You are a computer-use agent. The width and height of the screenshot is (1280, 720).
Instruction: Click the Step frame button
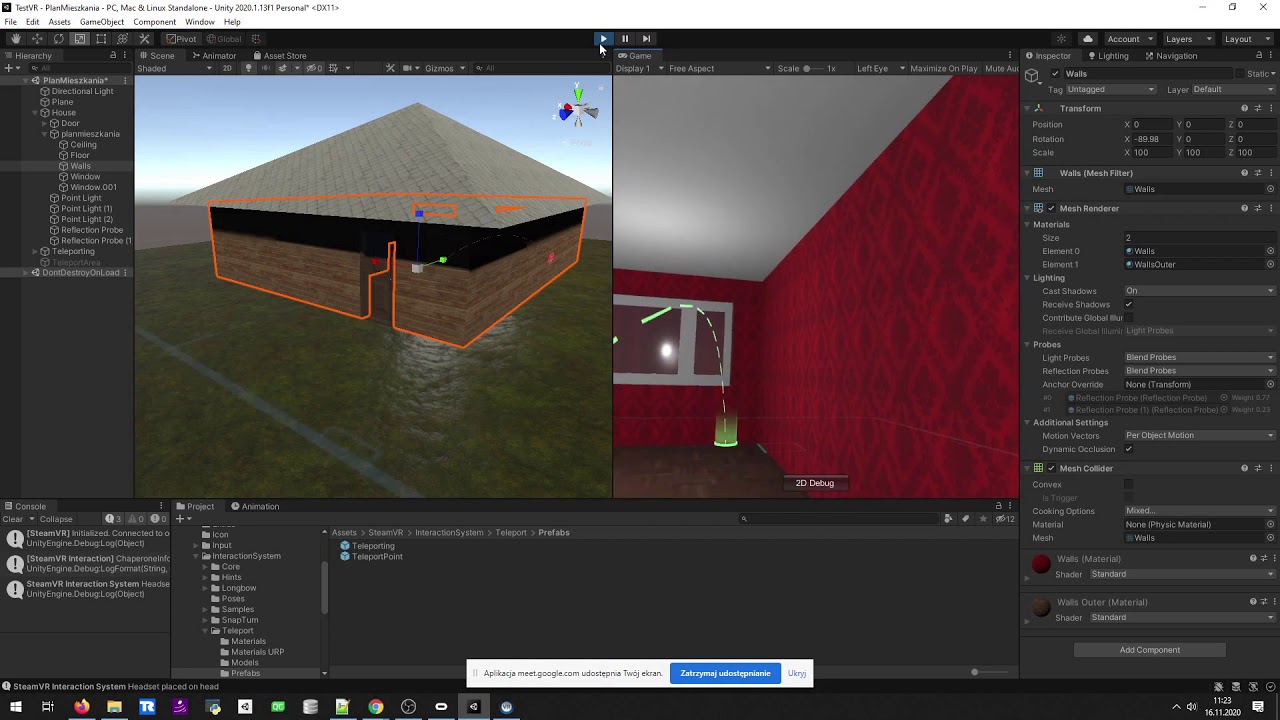pyautogui.click(x=646, y=39)
